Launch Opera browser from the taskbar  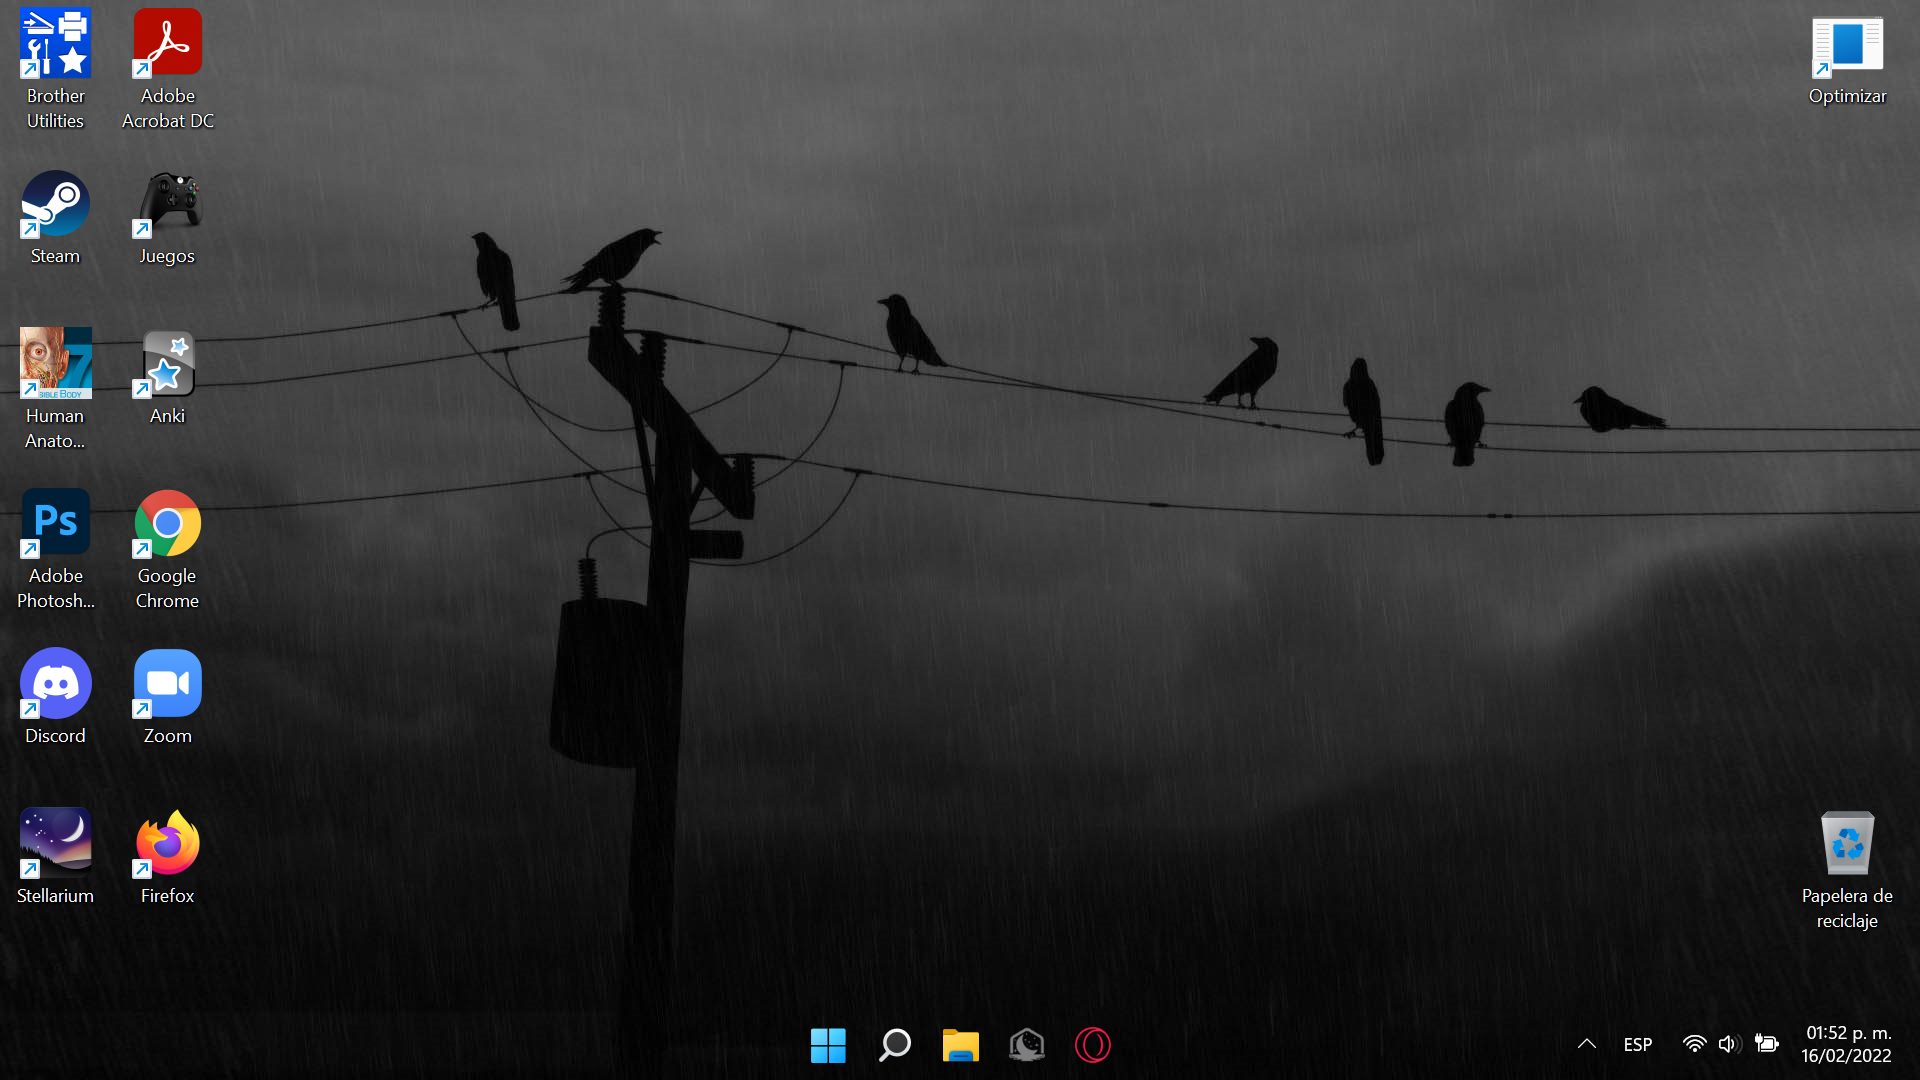click(x=1092, y=1045)
